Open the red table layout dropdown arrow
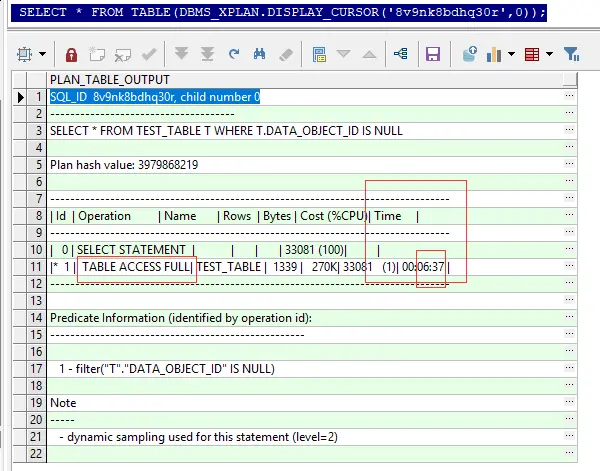This screenshot has width=600, height=471. pos(549,54)
